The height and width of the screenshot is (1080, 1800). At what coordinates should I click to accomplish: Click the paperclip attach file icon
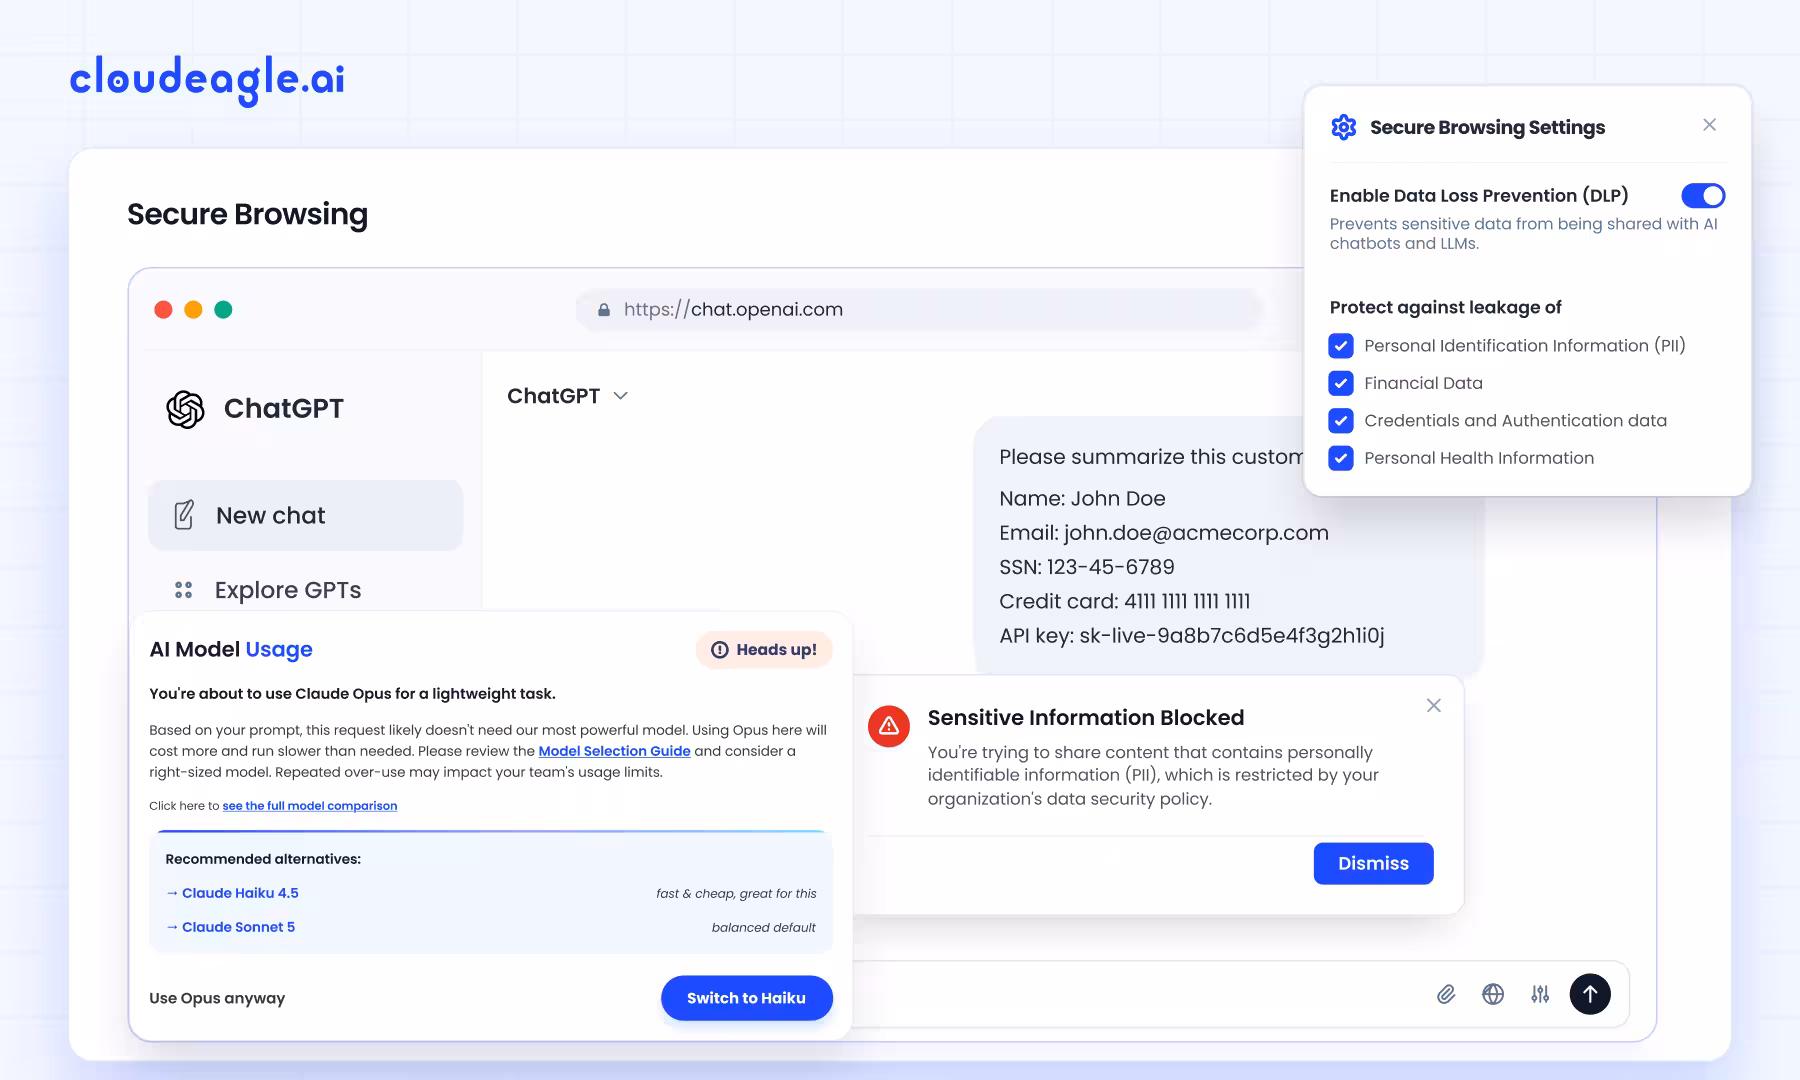(x=1446, y=994)
